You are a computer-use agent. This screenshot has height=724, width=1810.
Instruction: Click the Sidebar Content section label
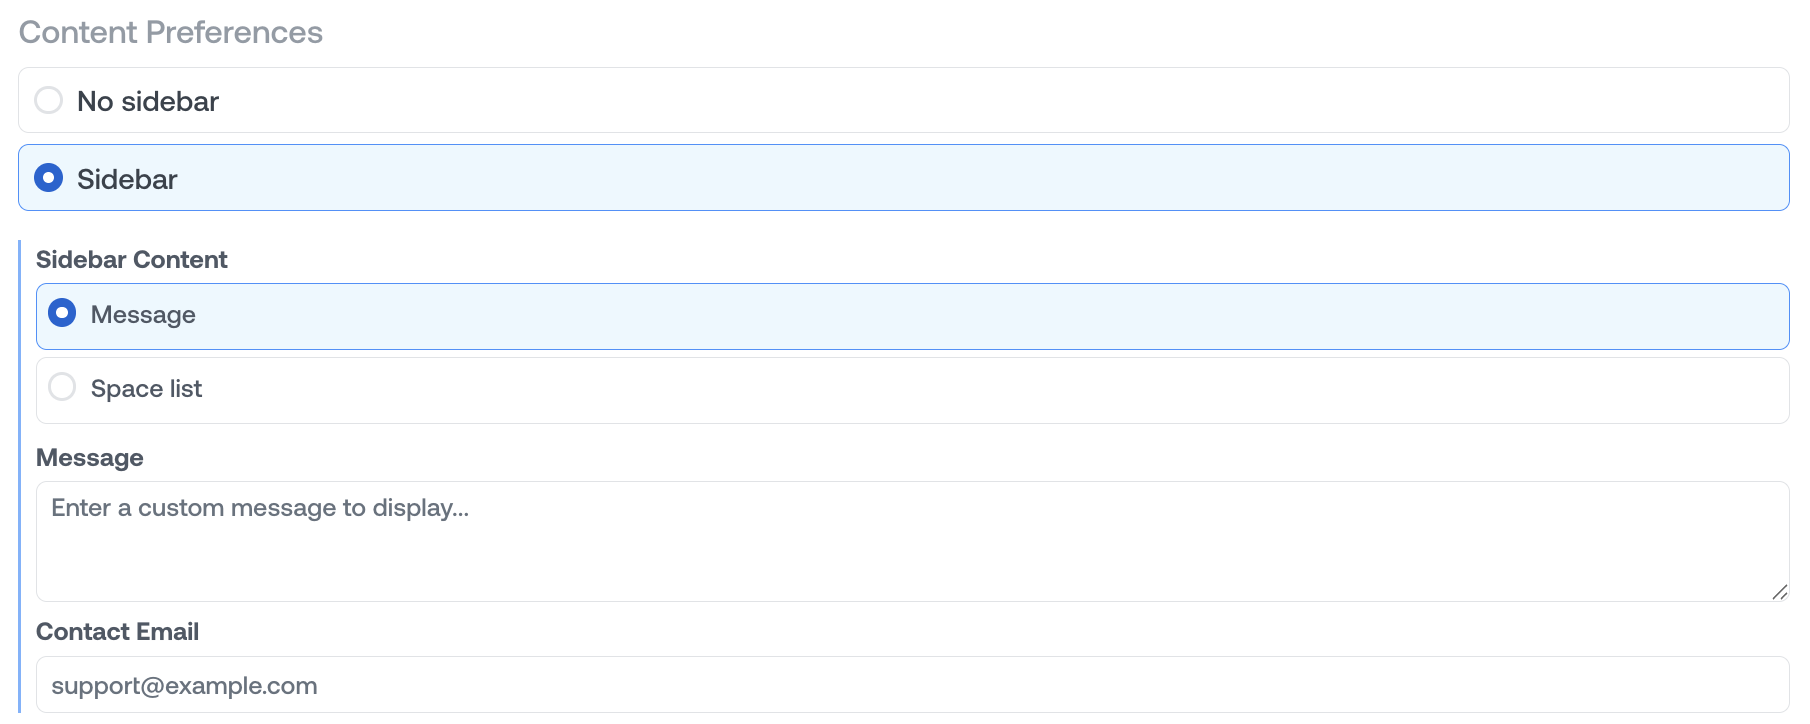point(132,259)
